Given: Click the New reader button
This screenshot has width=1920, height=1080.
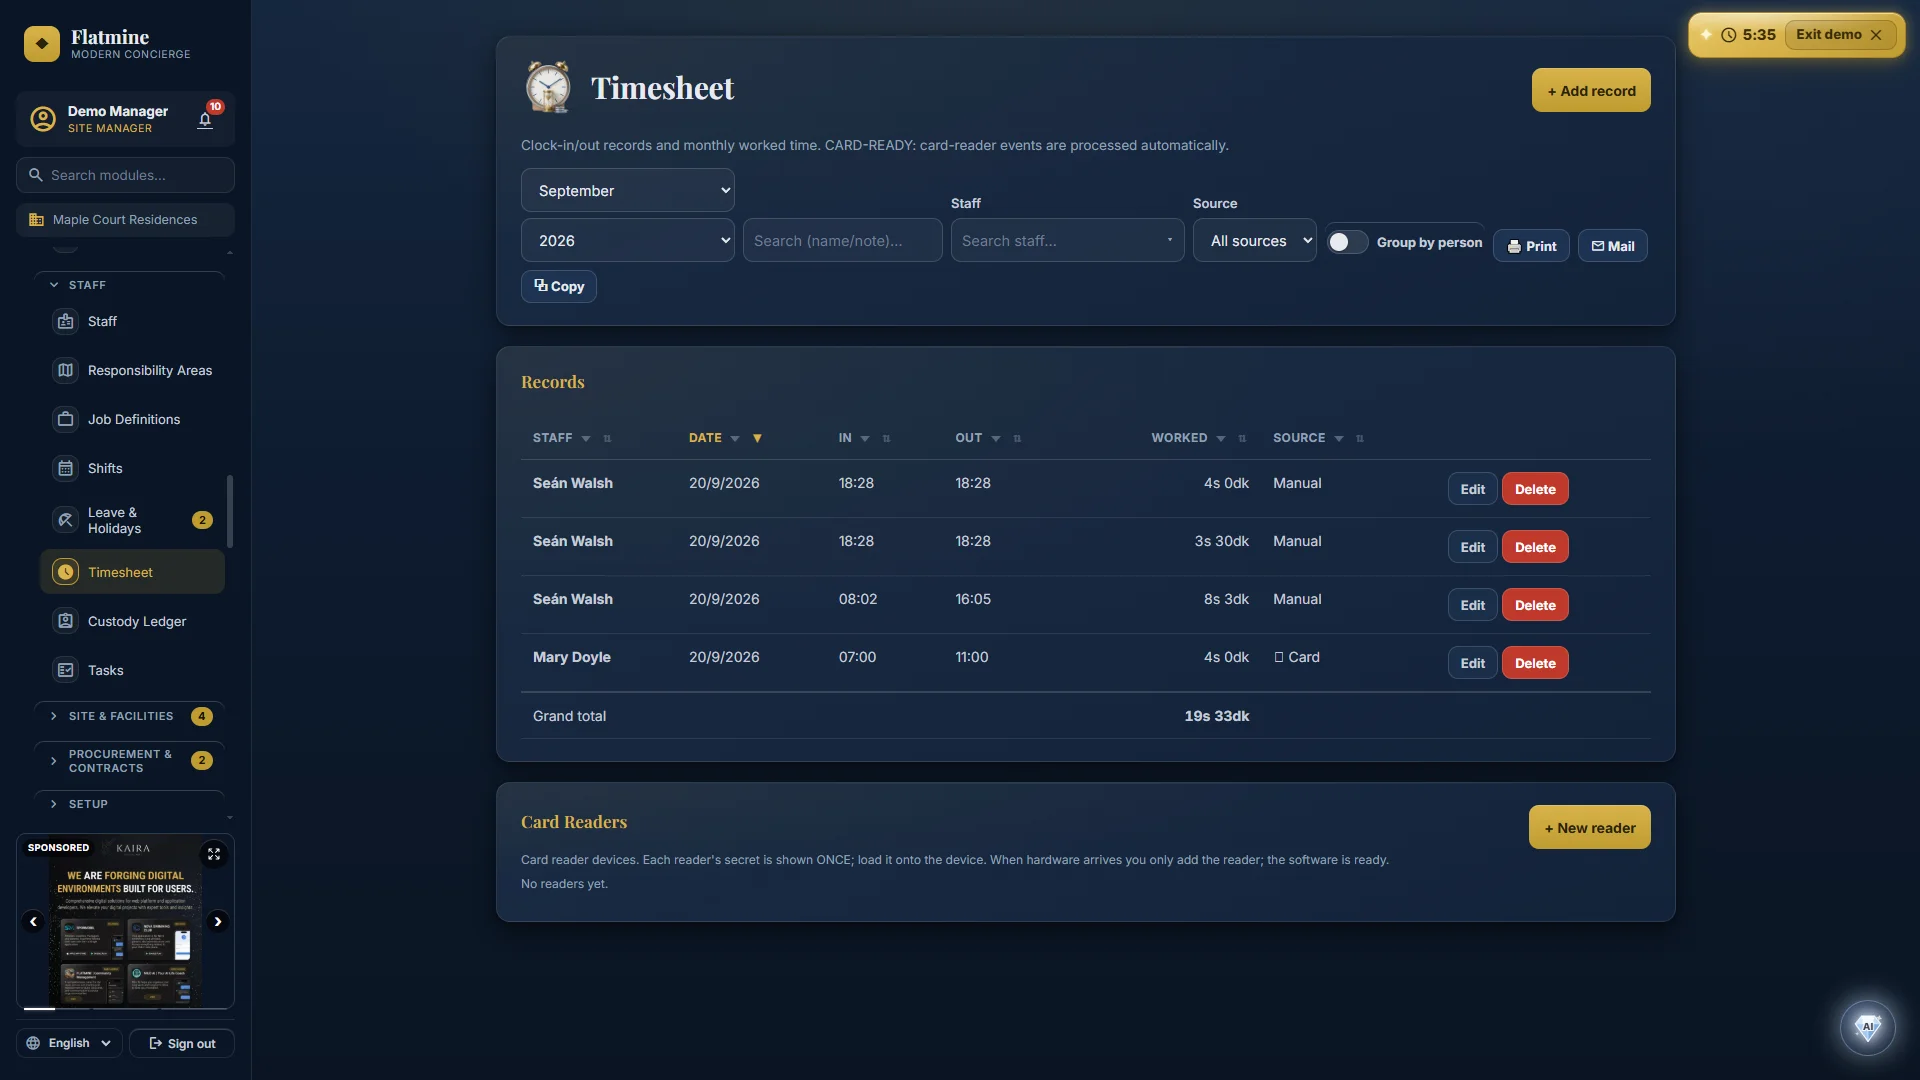Looking at the screenshot, I should click(1590, 827).
